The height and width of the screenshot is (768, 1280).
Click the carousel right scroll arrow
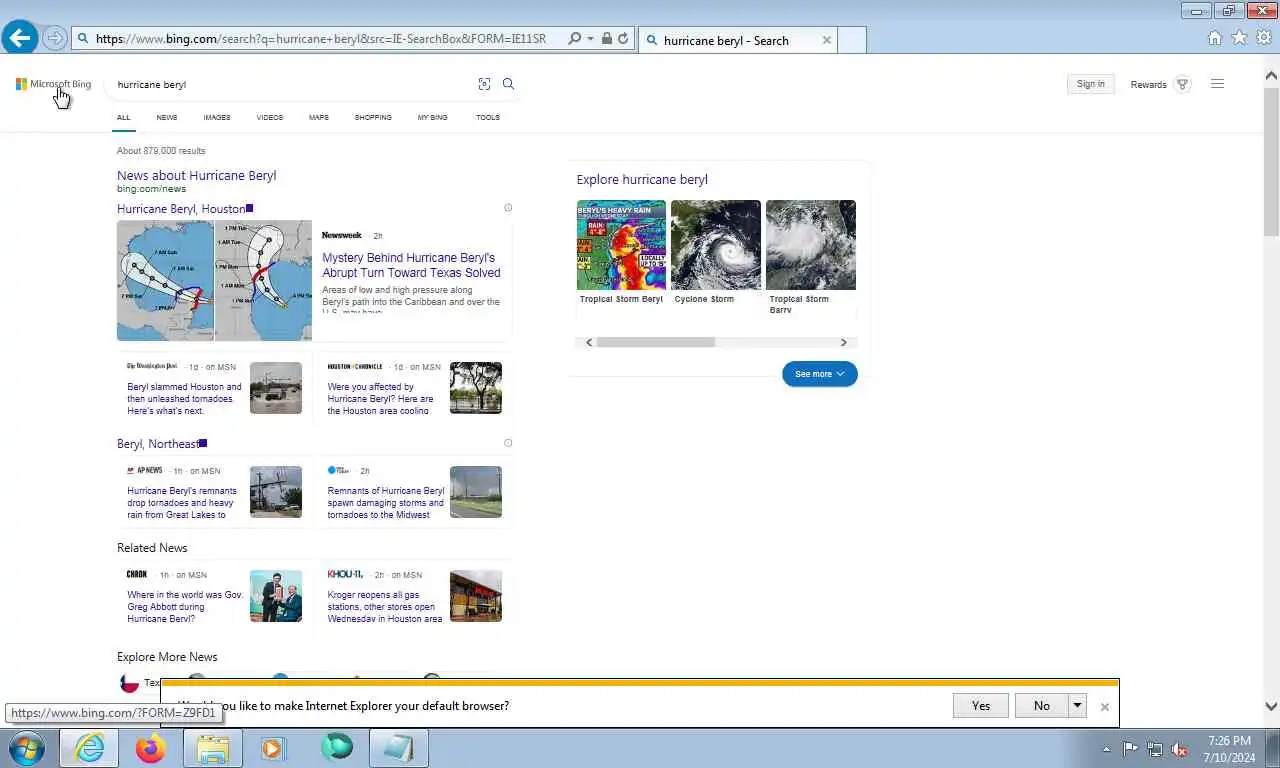click(844, 342)
